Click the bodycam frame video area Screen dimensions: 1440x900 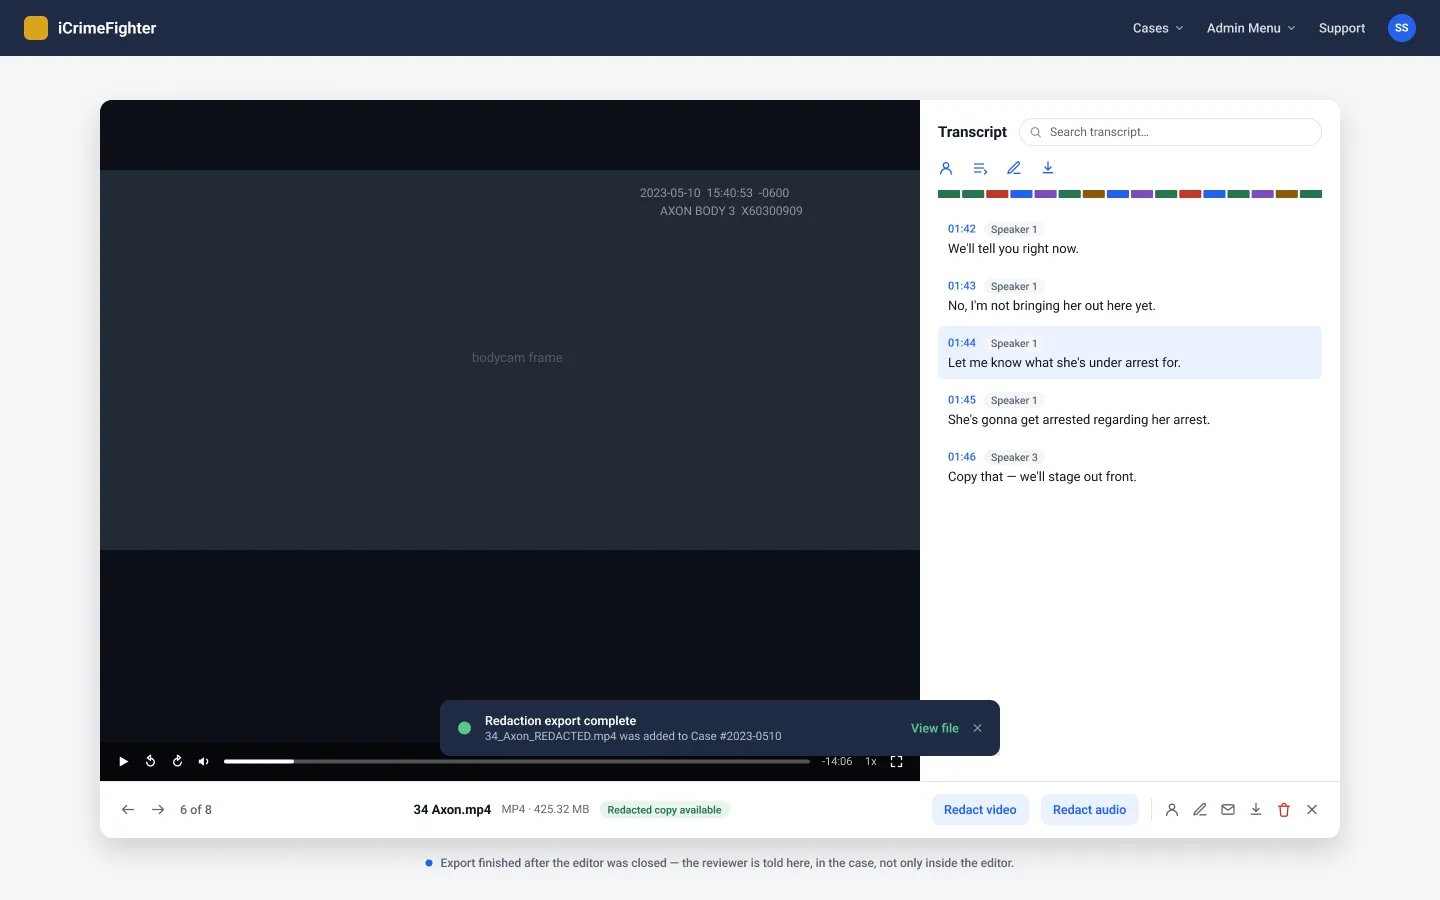point(510,360)
